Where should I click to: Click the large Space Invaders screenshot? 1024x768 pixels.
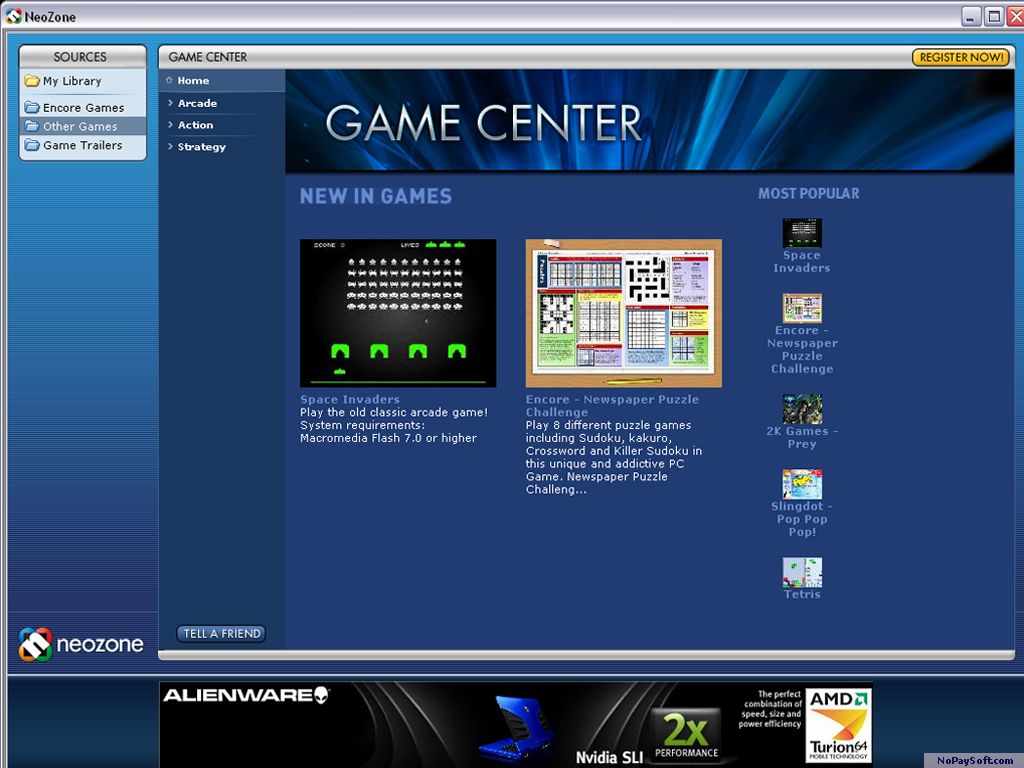(x=398, y=313)
